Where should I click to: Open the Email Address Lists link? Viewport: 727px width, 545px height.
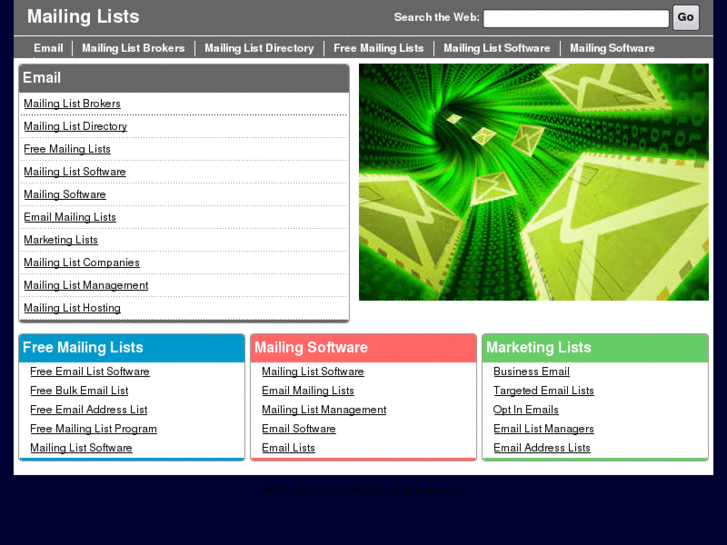click(x=542, y=448)
